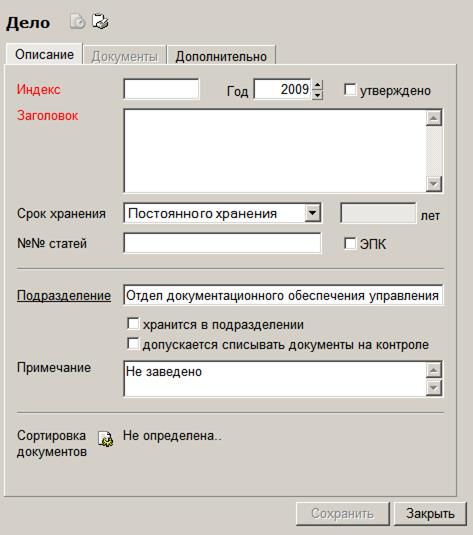Open the Документы tab
Image resolution: width=473 pixels, height=535 pixels.
tap(125, 56)
